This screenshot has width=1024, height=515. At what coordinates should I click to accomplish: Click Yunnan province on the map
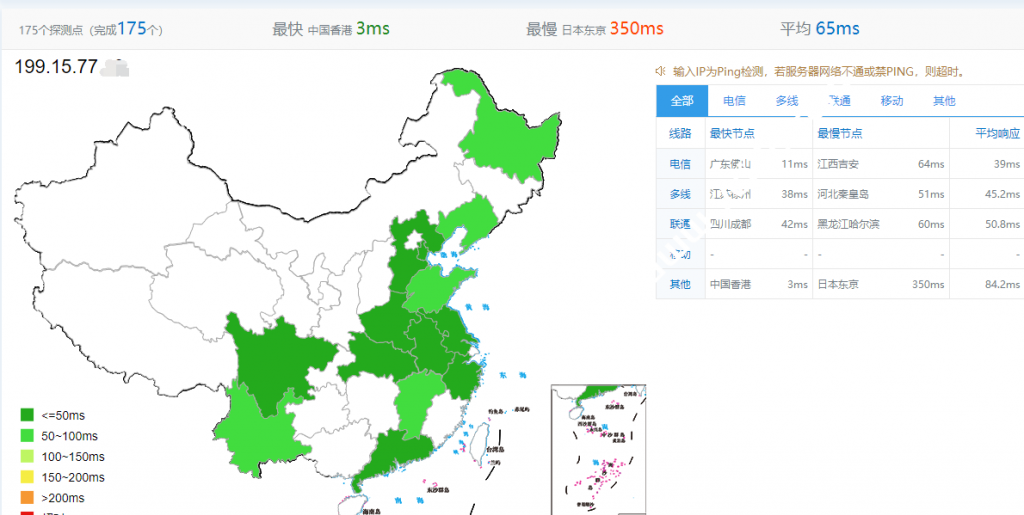point(261,431)
